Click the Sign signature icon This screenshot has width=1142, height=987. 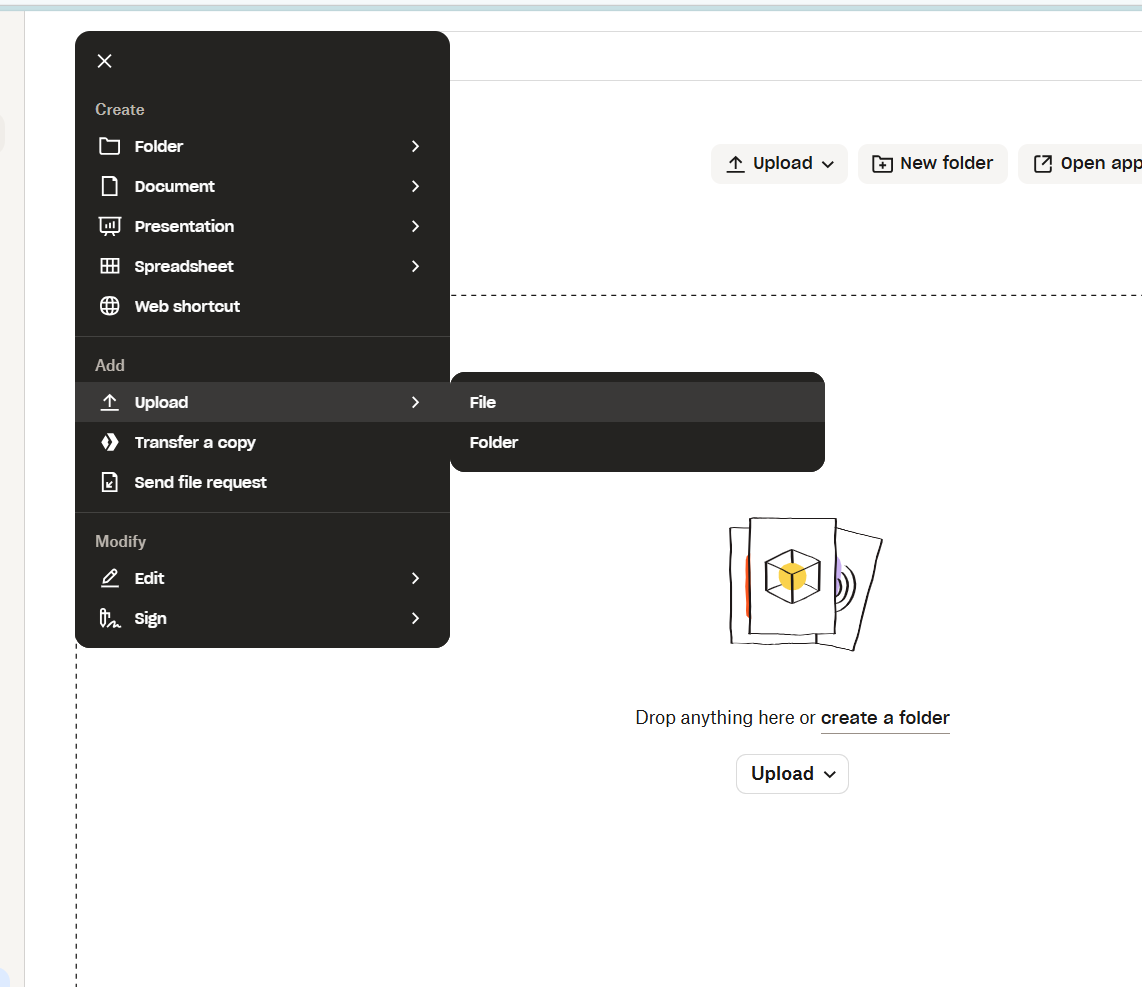coord(110,618)
